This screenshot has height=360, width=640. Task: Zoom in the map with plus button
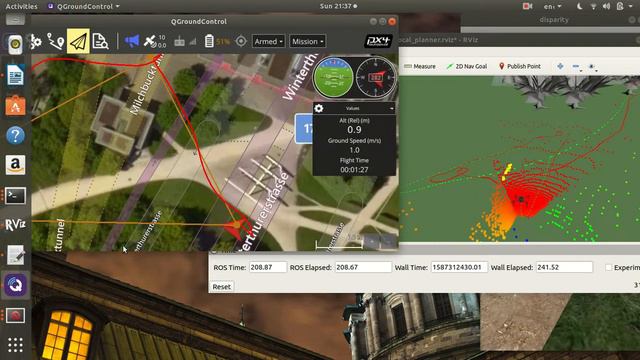click(371, 241)
